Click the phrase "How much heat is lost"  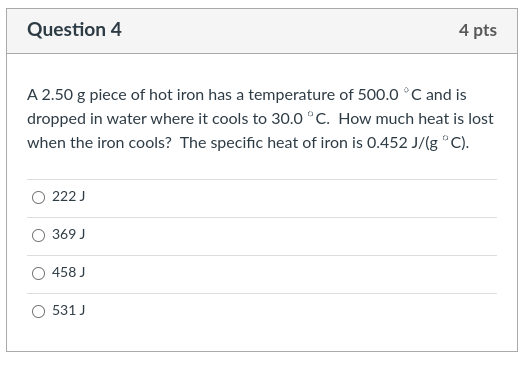(416, 119)
